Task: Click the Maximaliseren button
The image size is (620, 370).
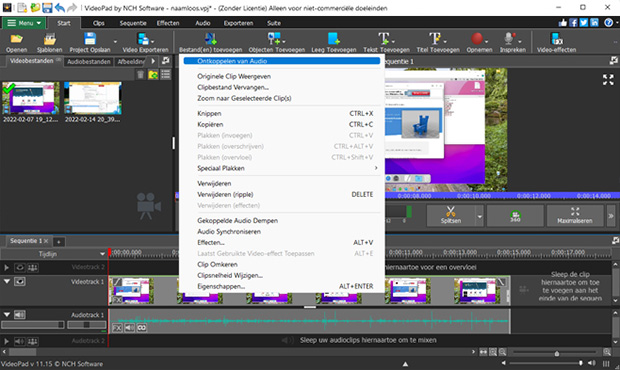Action: 575,216
